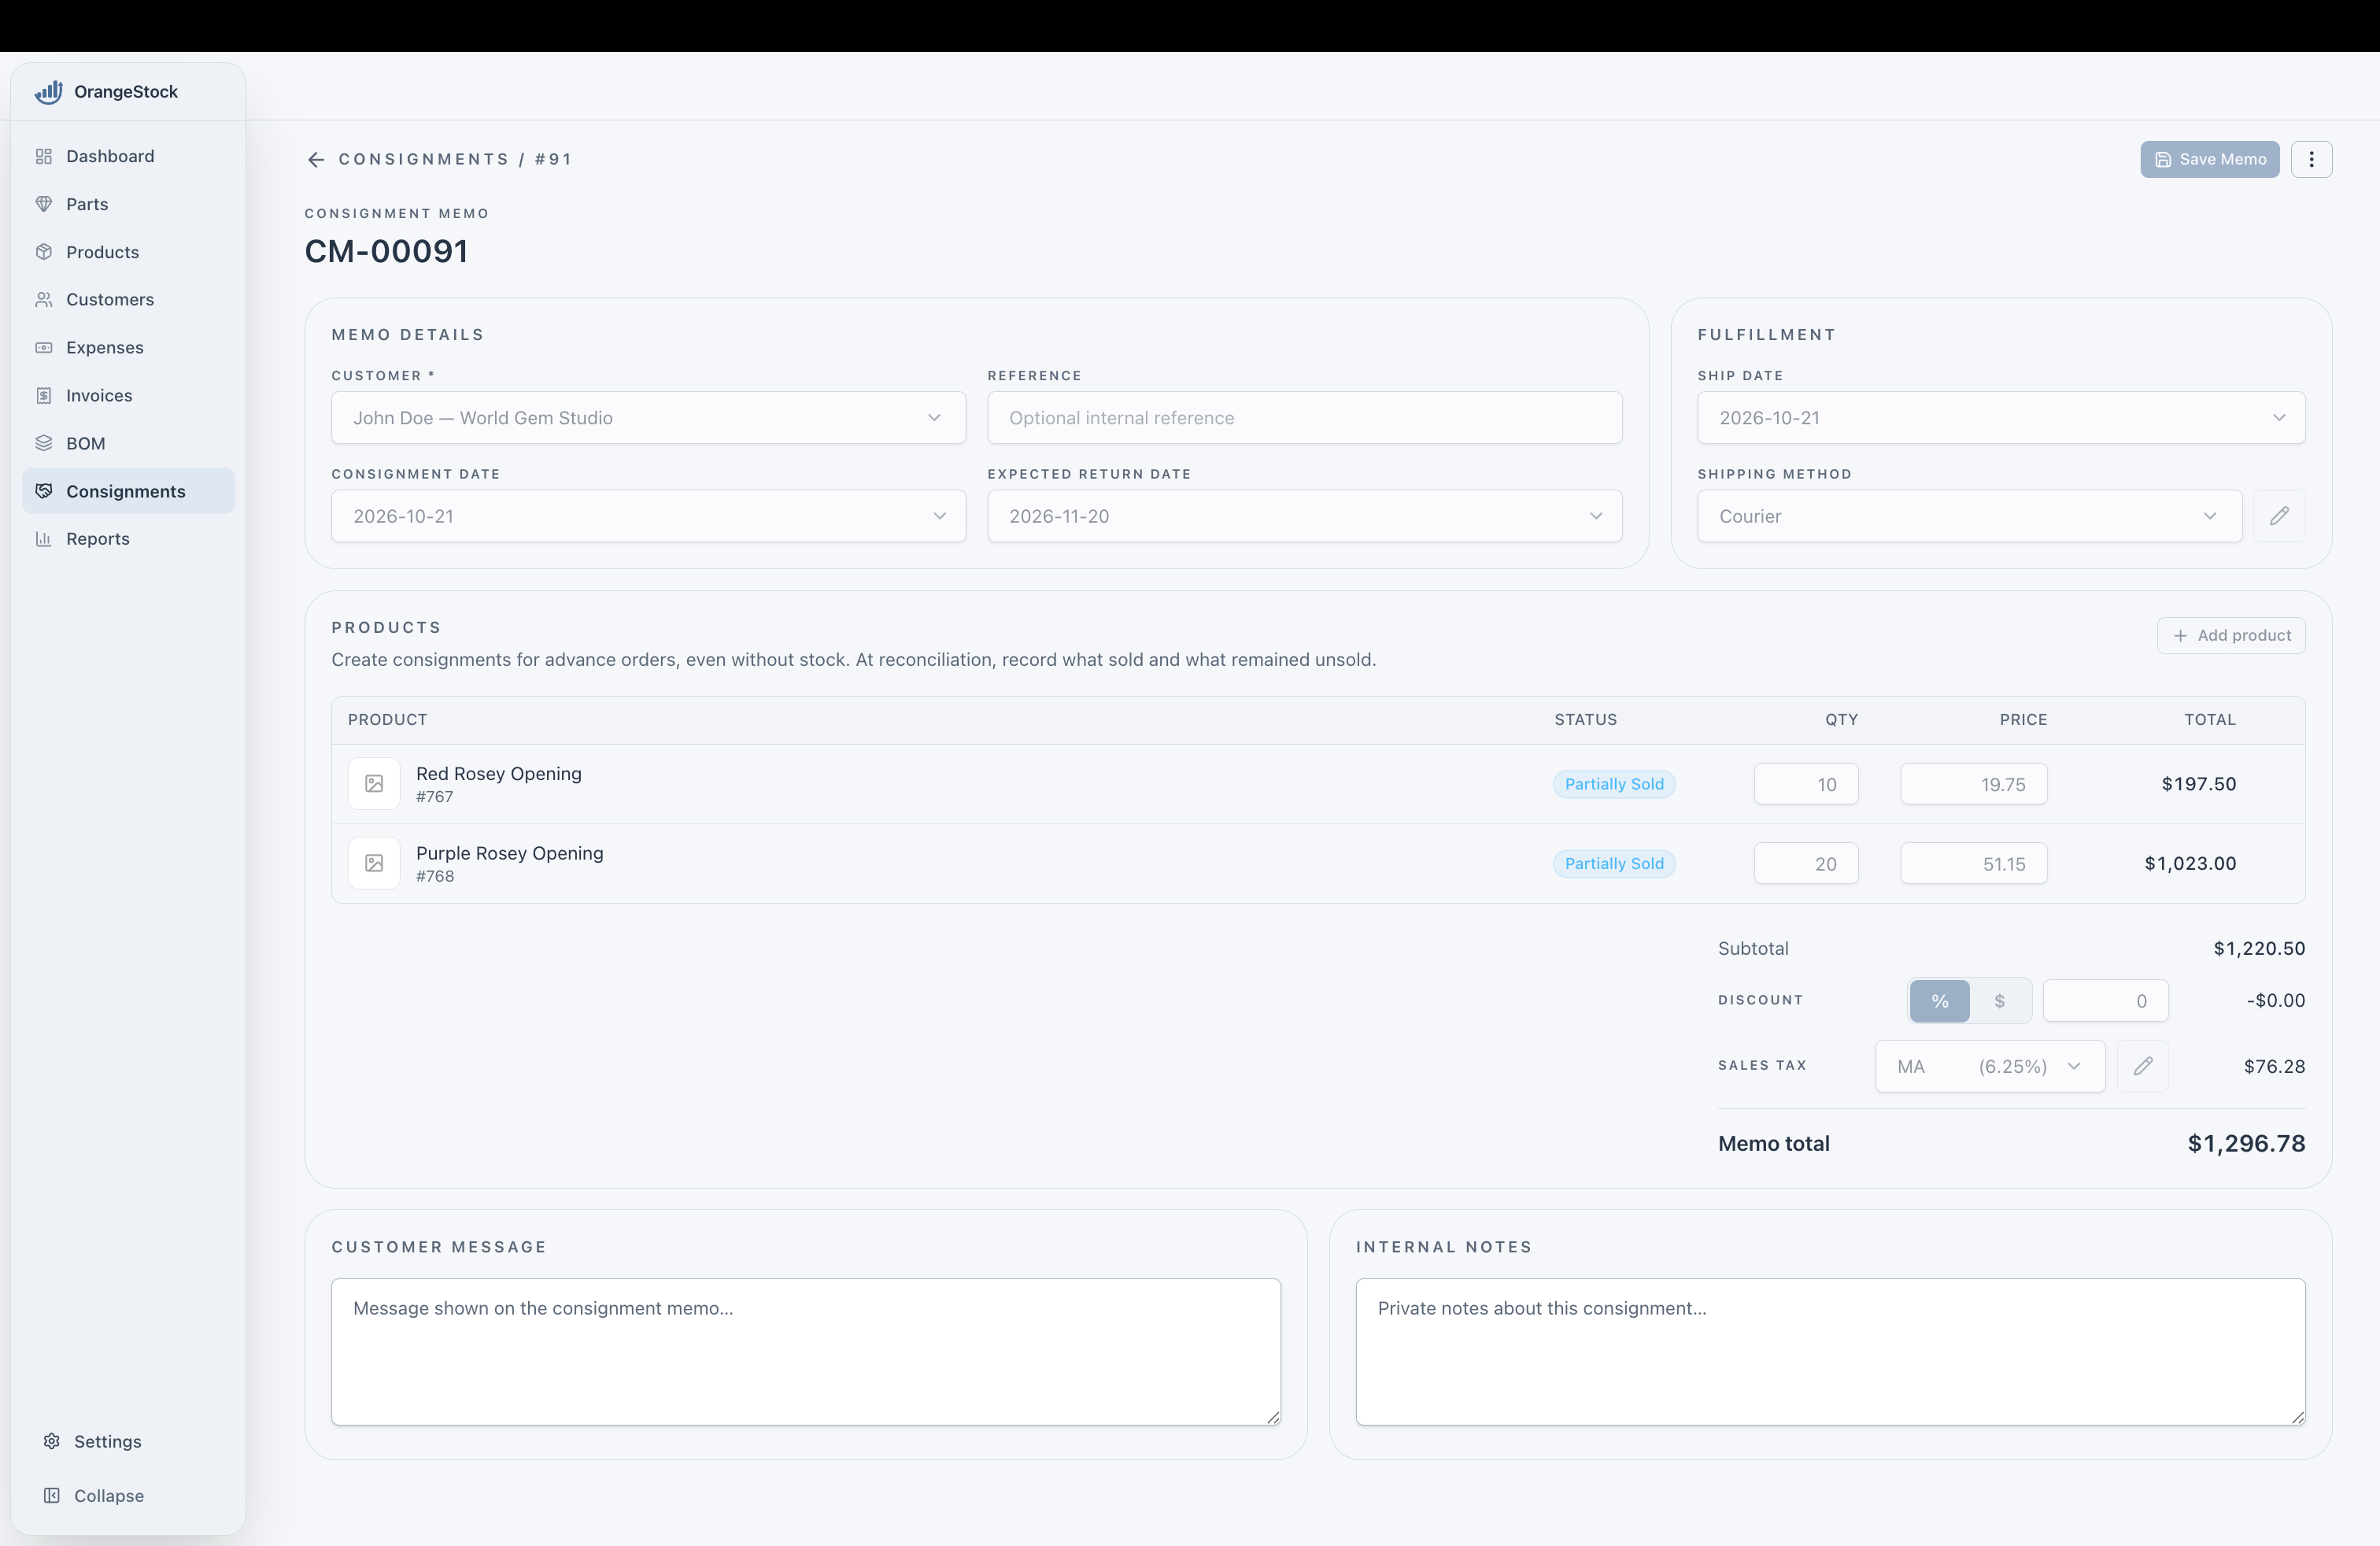Image resolution: width=2380 pixels, height=1546 pixels.
Task: Click the Red Rosey Opening image placeholder
Action: pyautogui.click(x=374, y=784)
